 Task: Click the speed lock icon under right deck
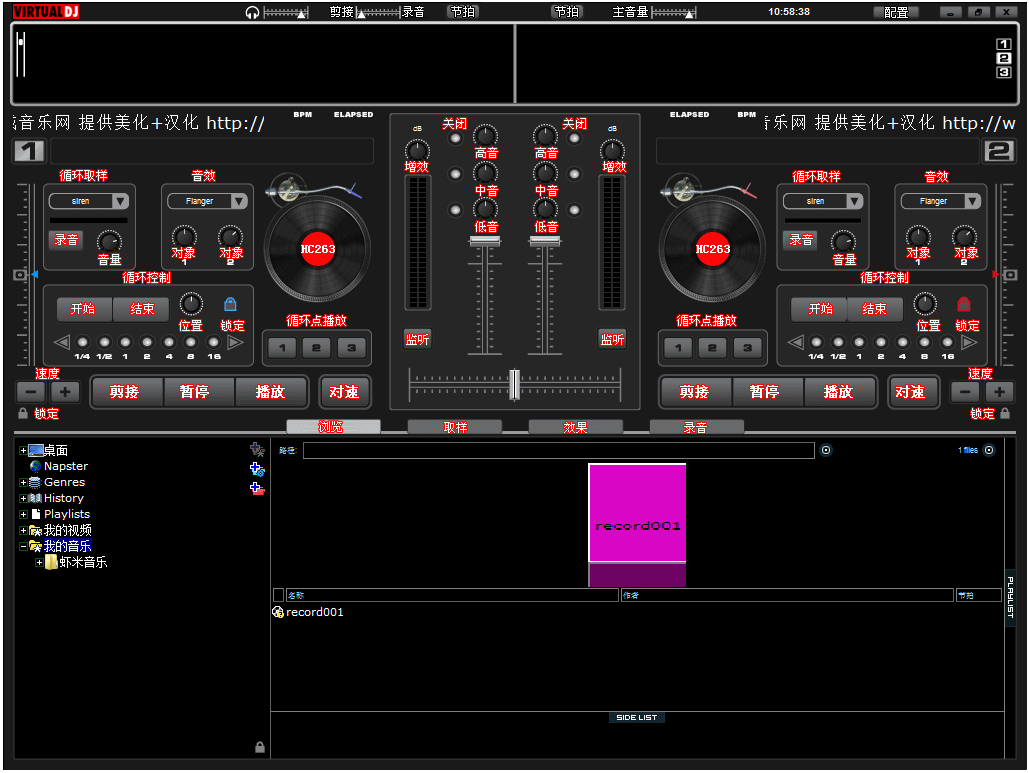1005,413
